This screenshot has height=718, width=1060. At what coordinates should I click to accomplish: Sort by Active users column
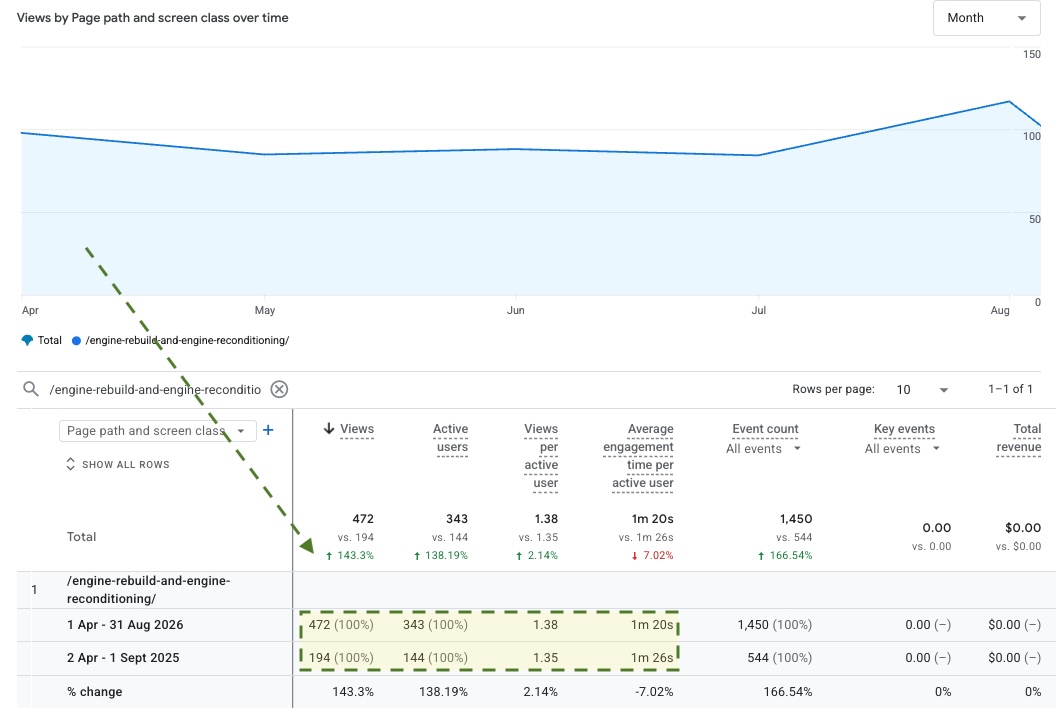(450, 438)
